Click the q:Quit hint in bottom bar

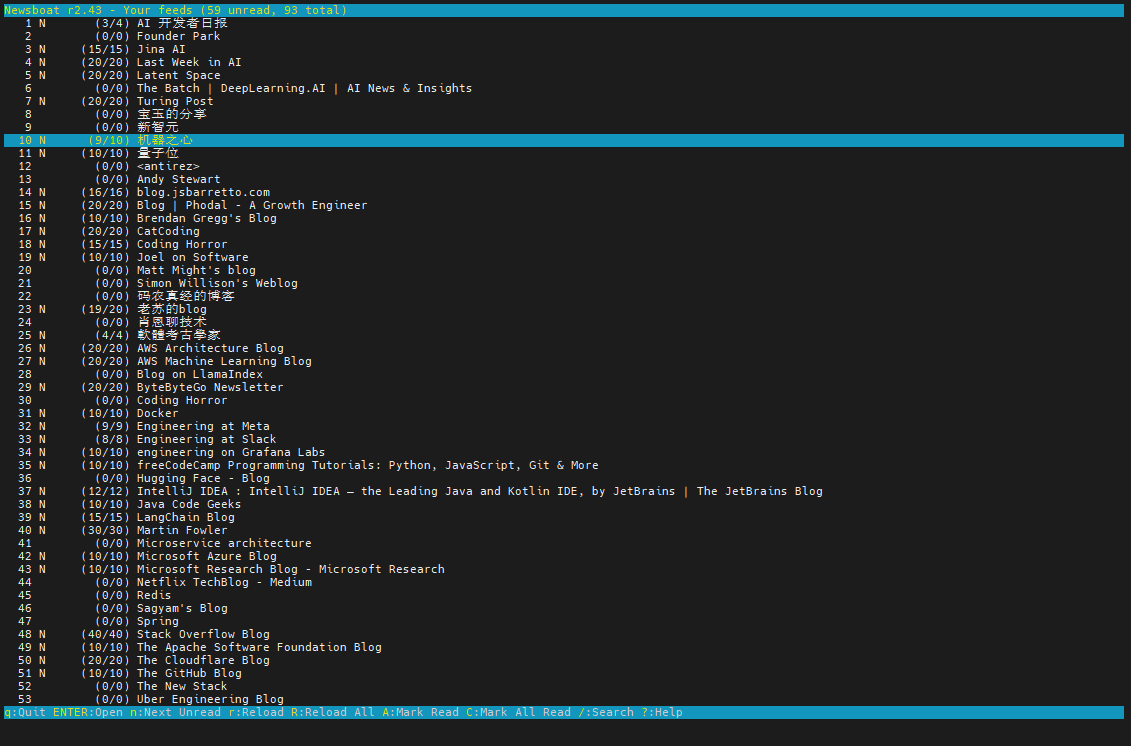click(24, 712)
